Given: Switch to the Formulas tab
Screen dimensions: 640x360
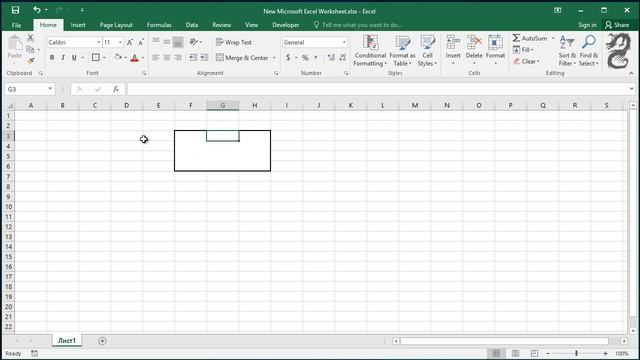Looking at the screenshot, I should (x=159, y=25).
